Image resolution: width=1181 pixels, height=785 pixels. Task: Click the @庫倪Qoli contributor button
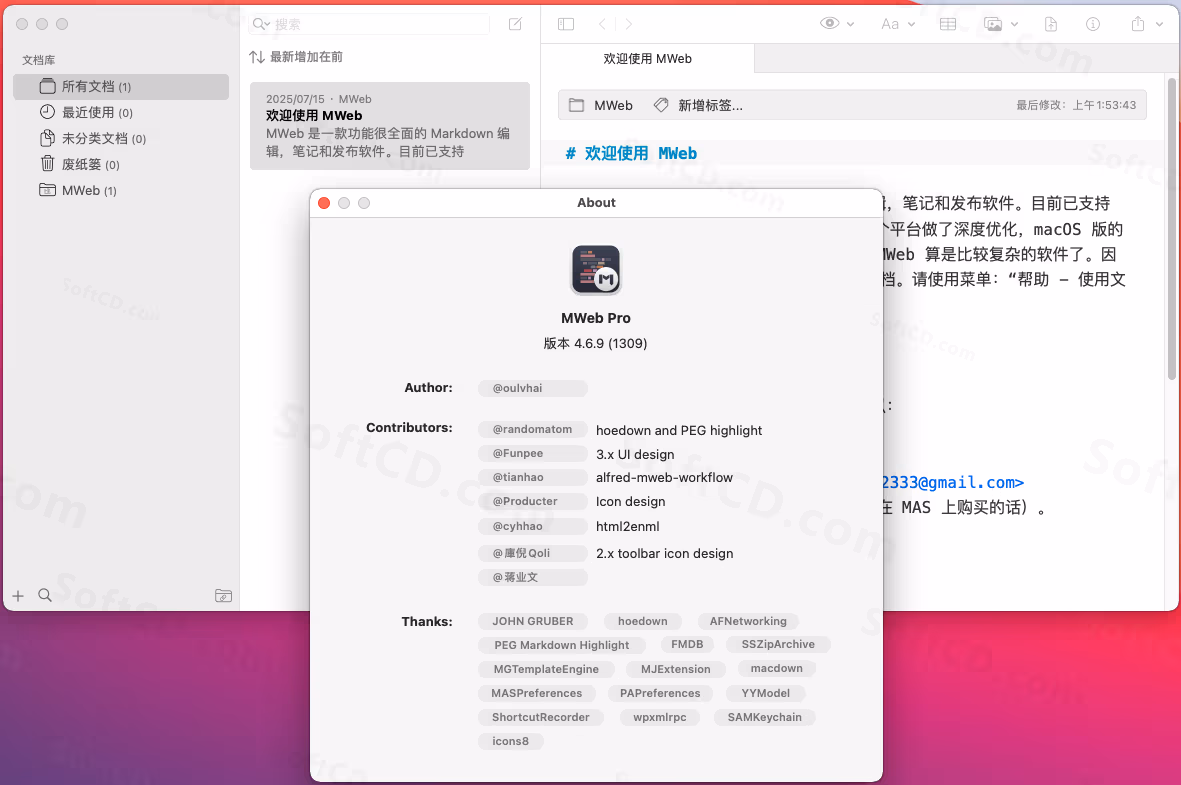click(533, 554)
